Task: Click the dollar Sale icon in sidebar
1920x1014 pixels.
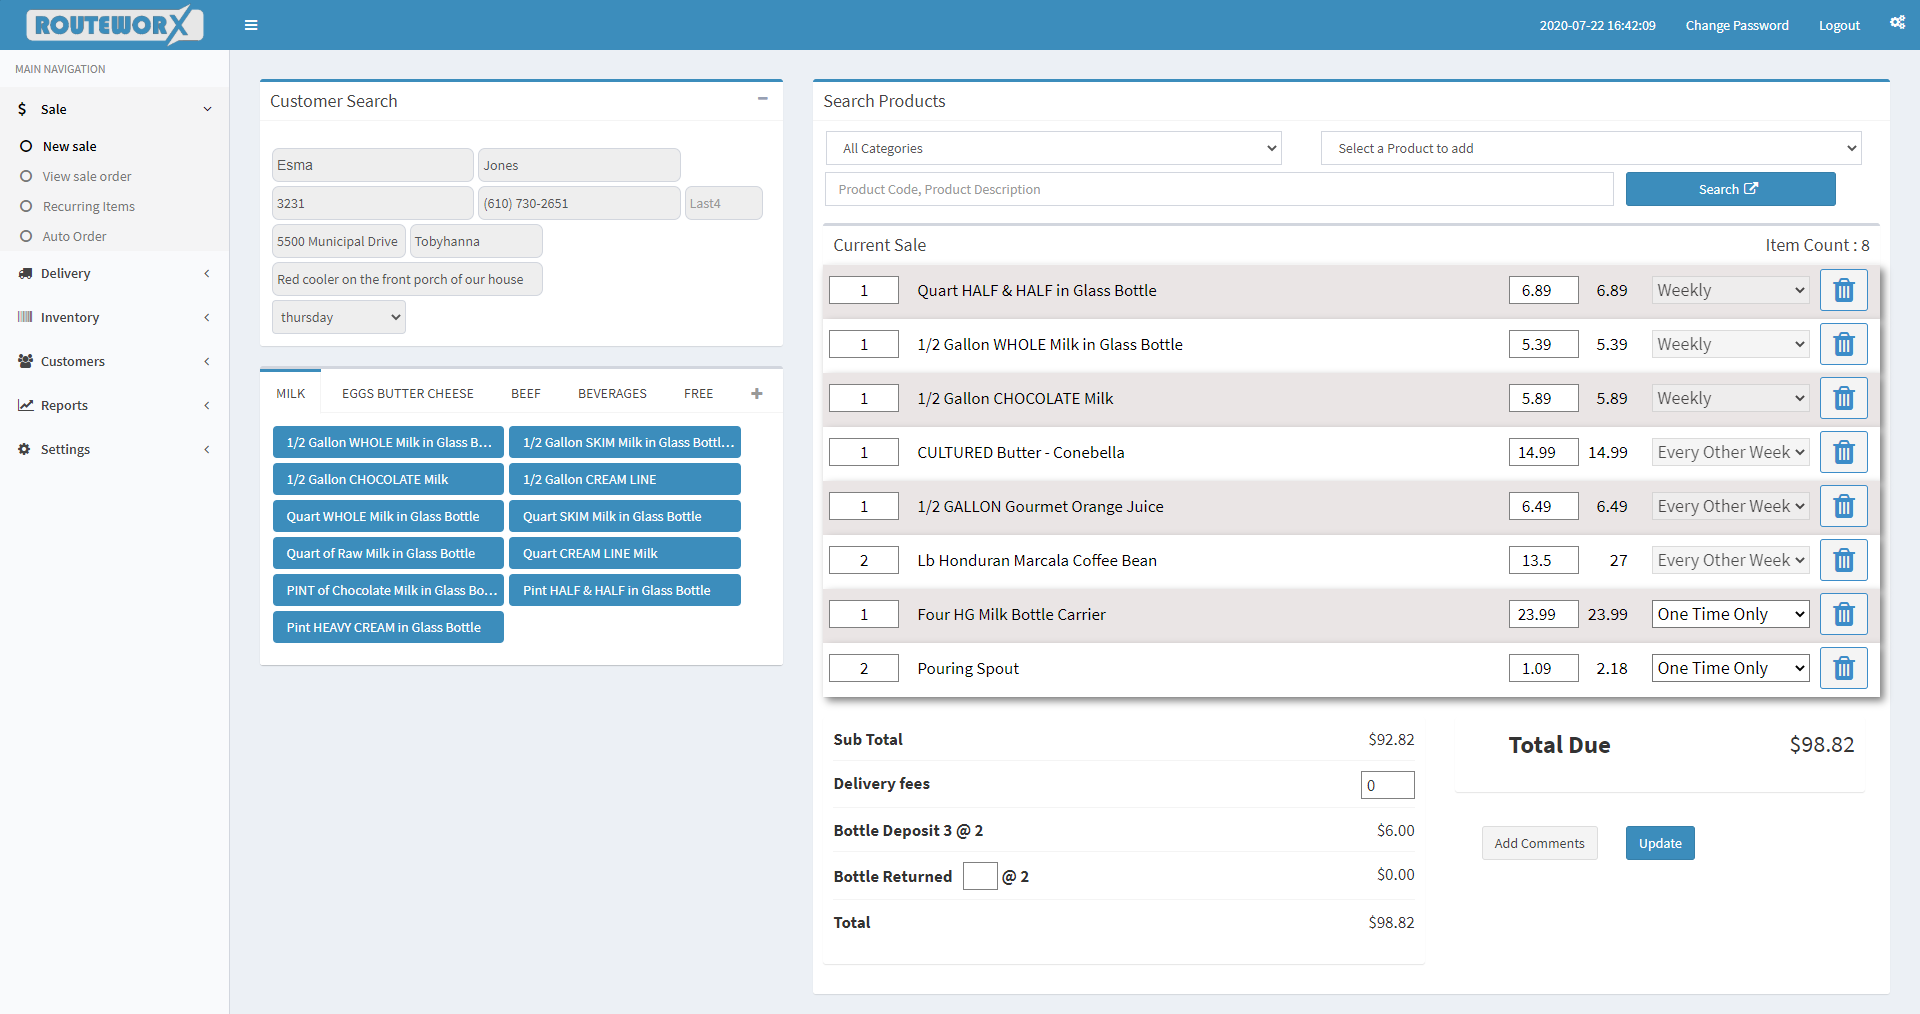Action: [x=22, y=109]
